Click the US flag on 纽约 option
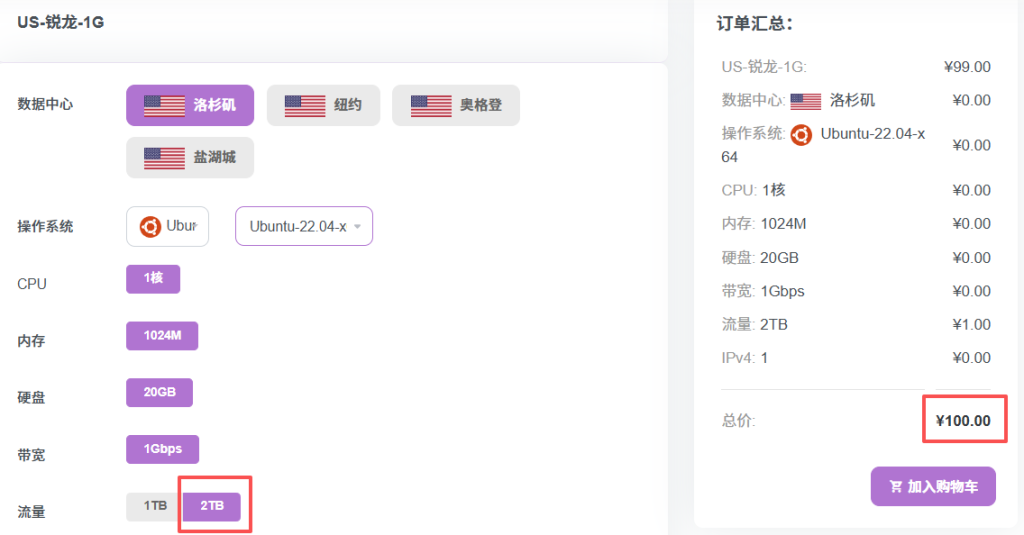 [305, 105]
